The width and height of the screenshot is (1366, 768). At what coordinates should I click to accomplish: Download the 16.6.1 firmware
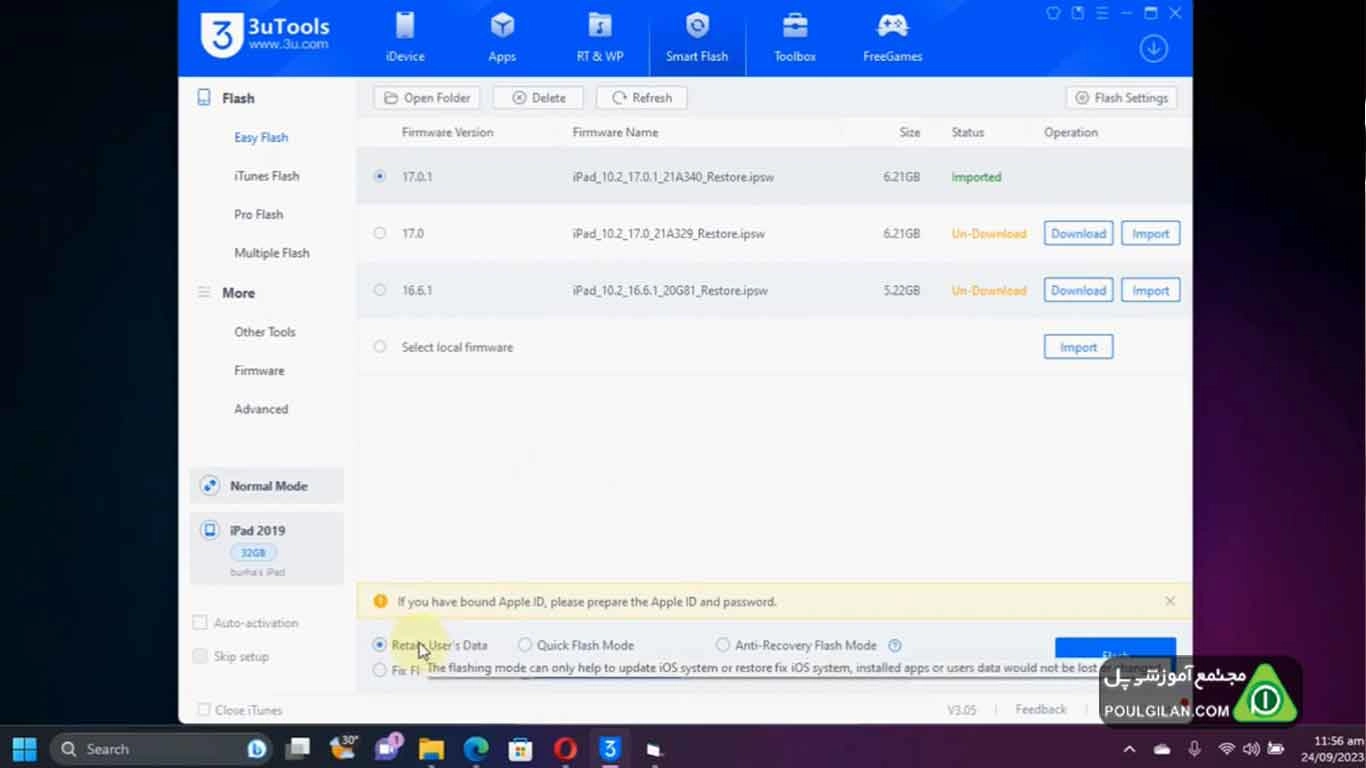[x=1078, y=290]
